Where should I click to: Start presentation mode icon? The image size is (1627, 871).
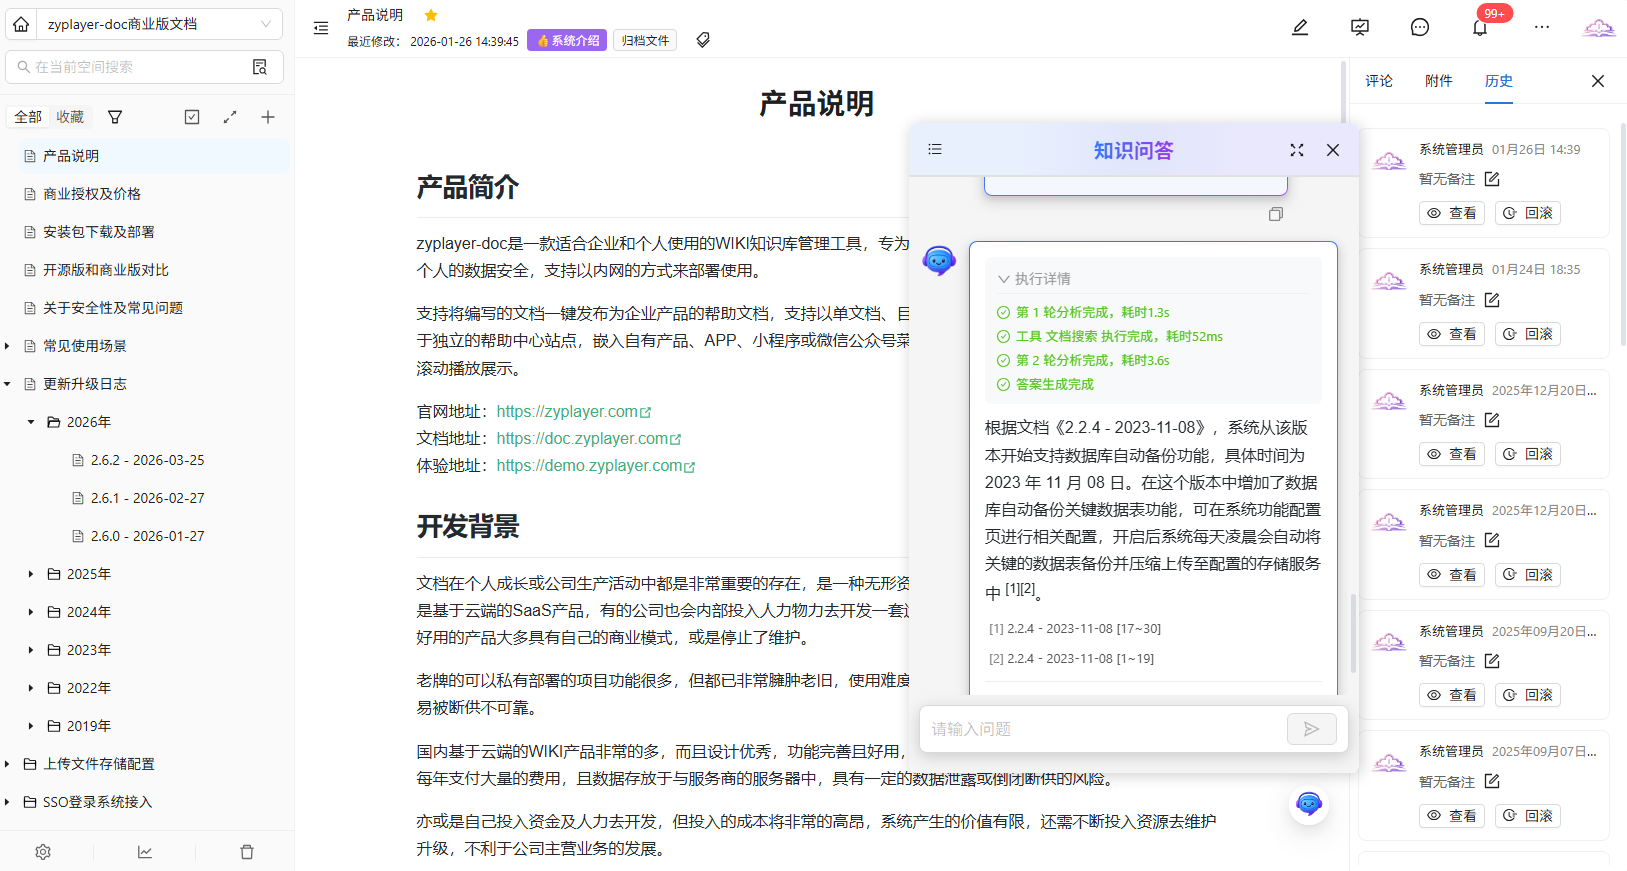click(1360, 27)
